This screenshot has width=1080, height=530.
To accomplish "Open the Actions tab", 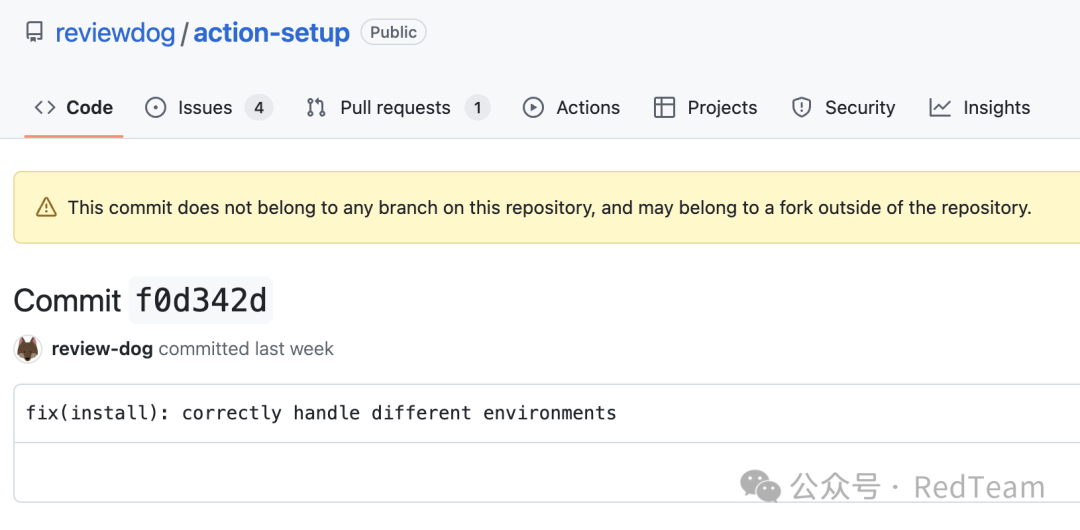I will pos(571,108).
